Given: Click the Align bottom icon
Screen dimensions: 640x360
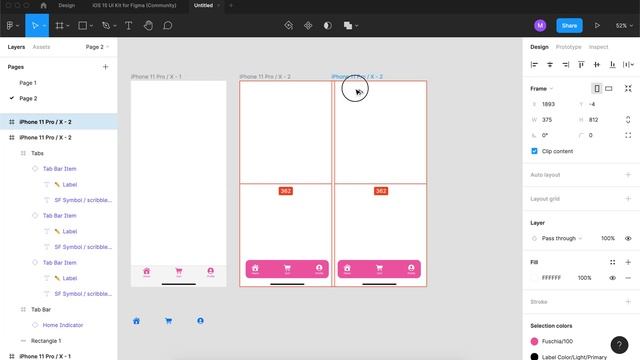Looking at the screenshot, I should click(x=612, y=64).
